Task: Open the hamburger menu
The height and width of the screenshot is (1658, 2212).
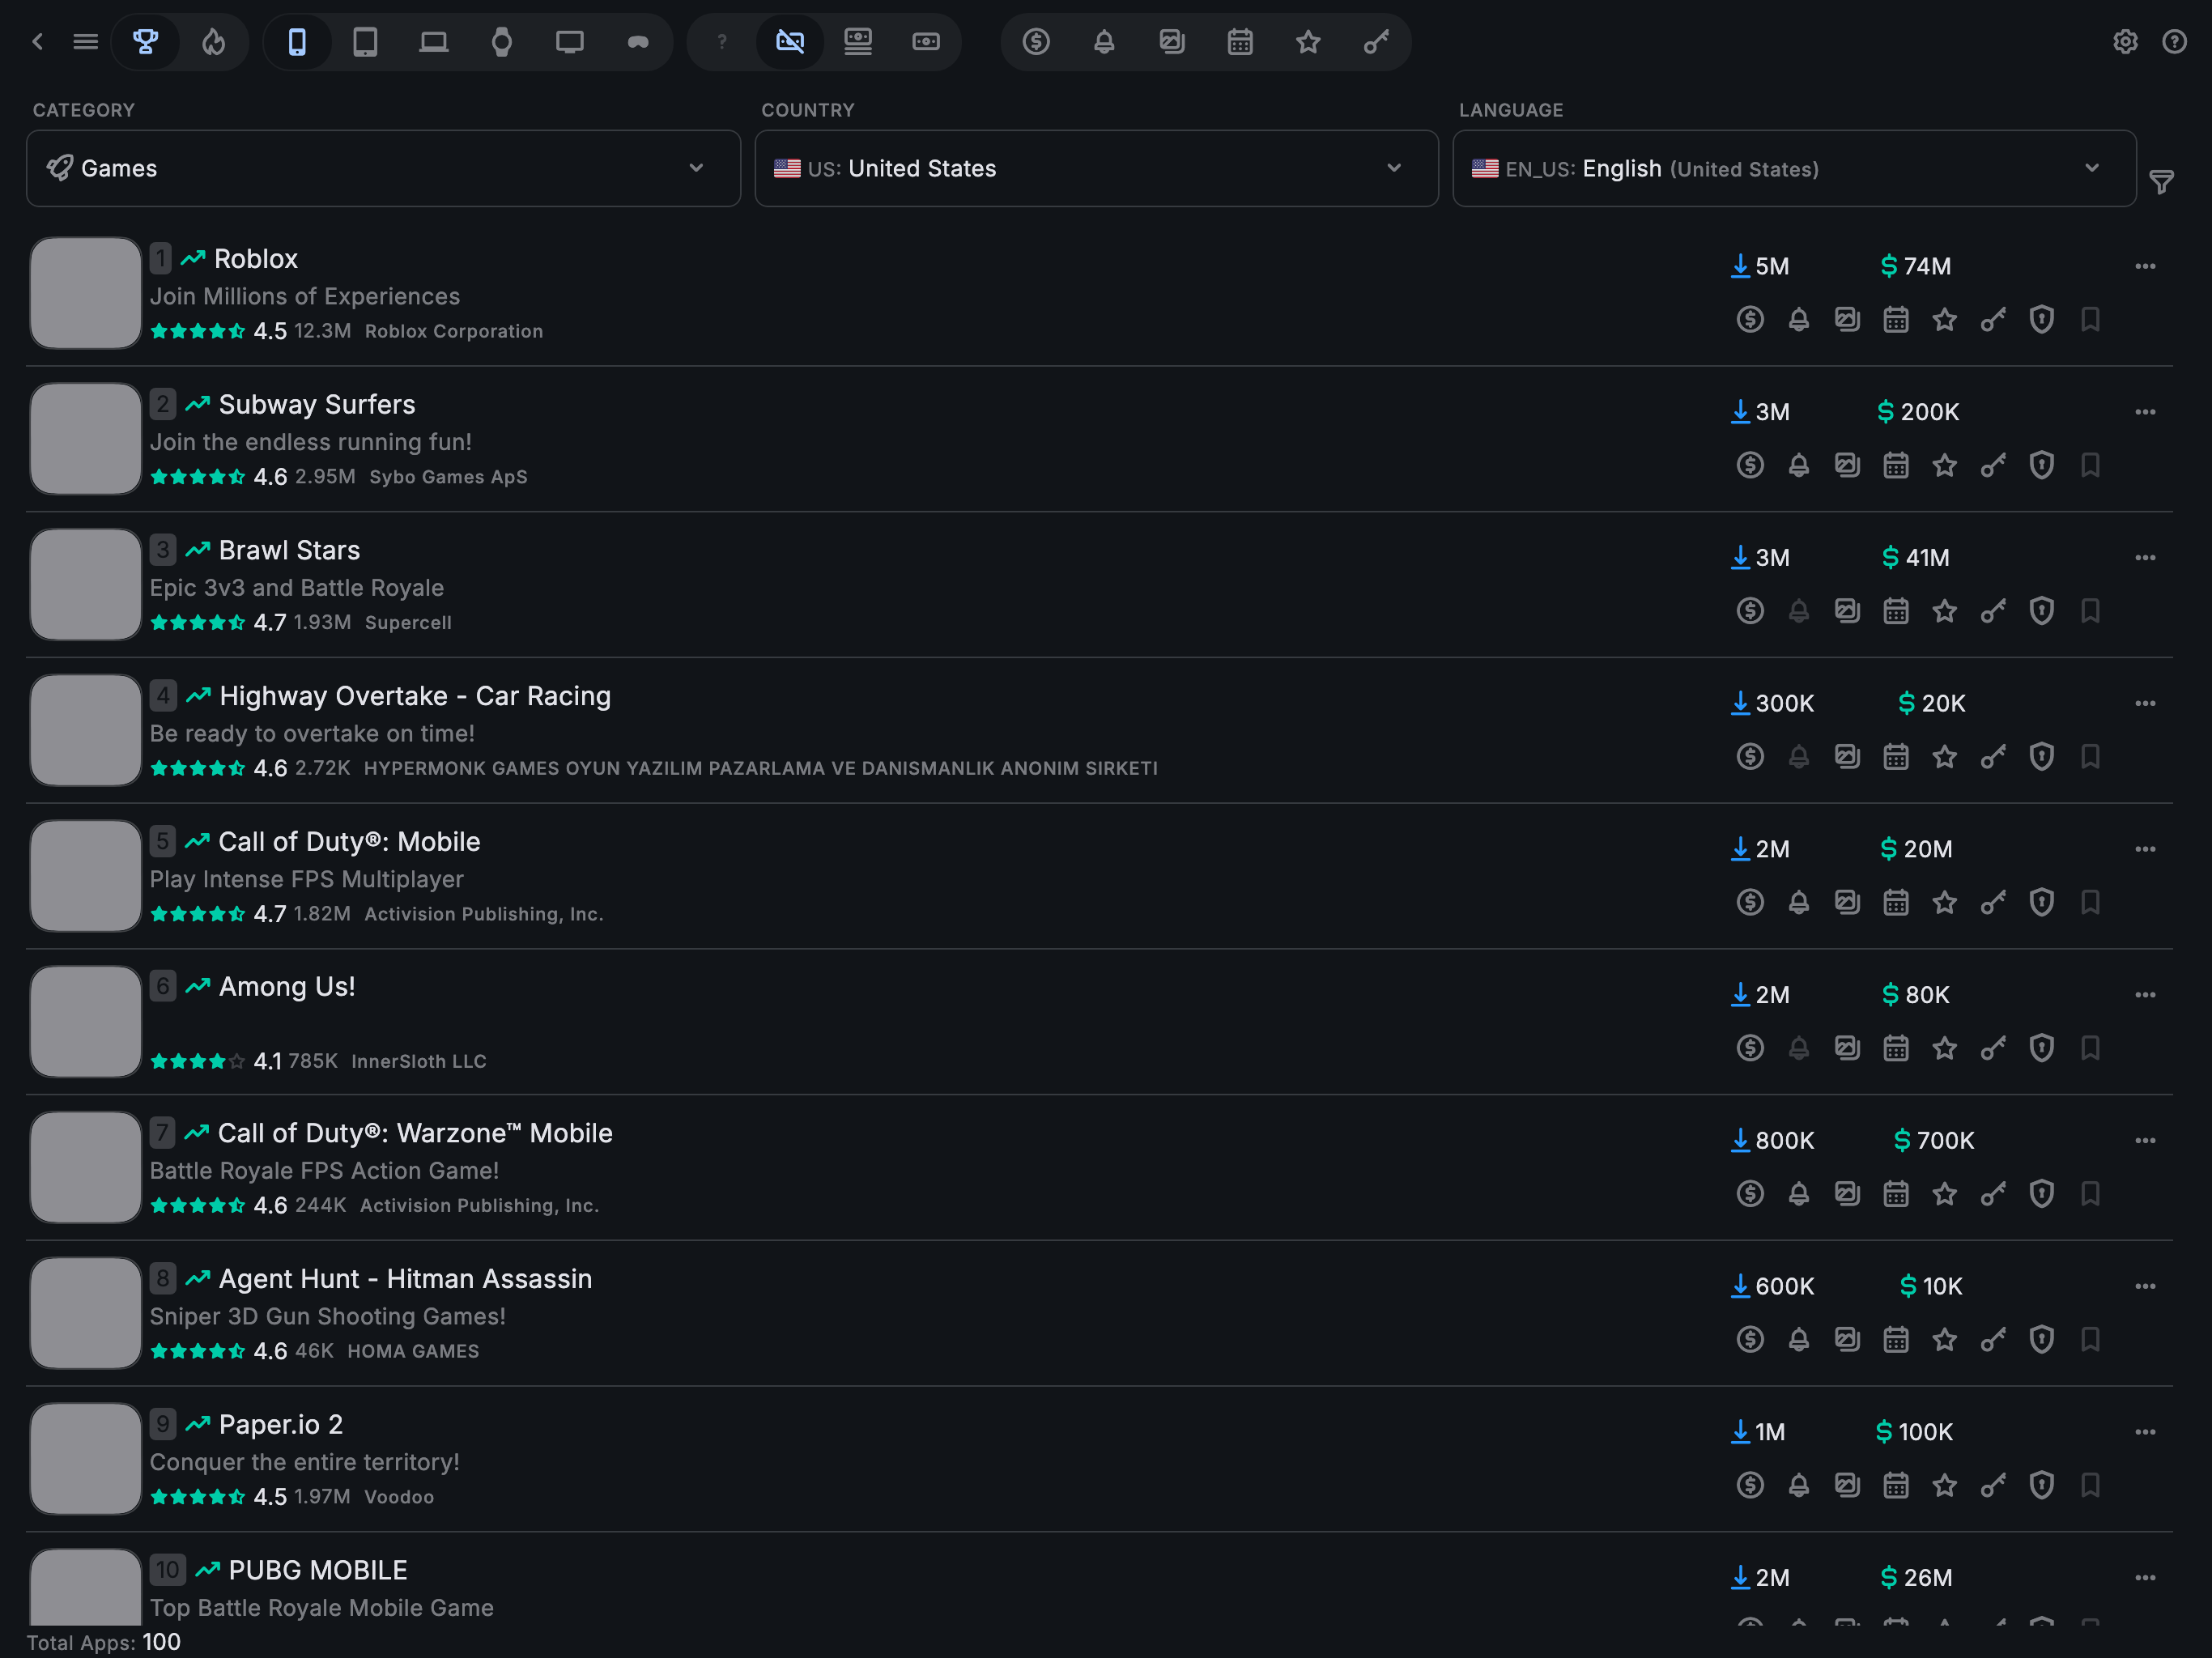Action: (86, 42)
